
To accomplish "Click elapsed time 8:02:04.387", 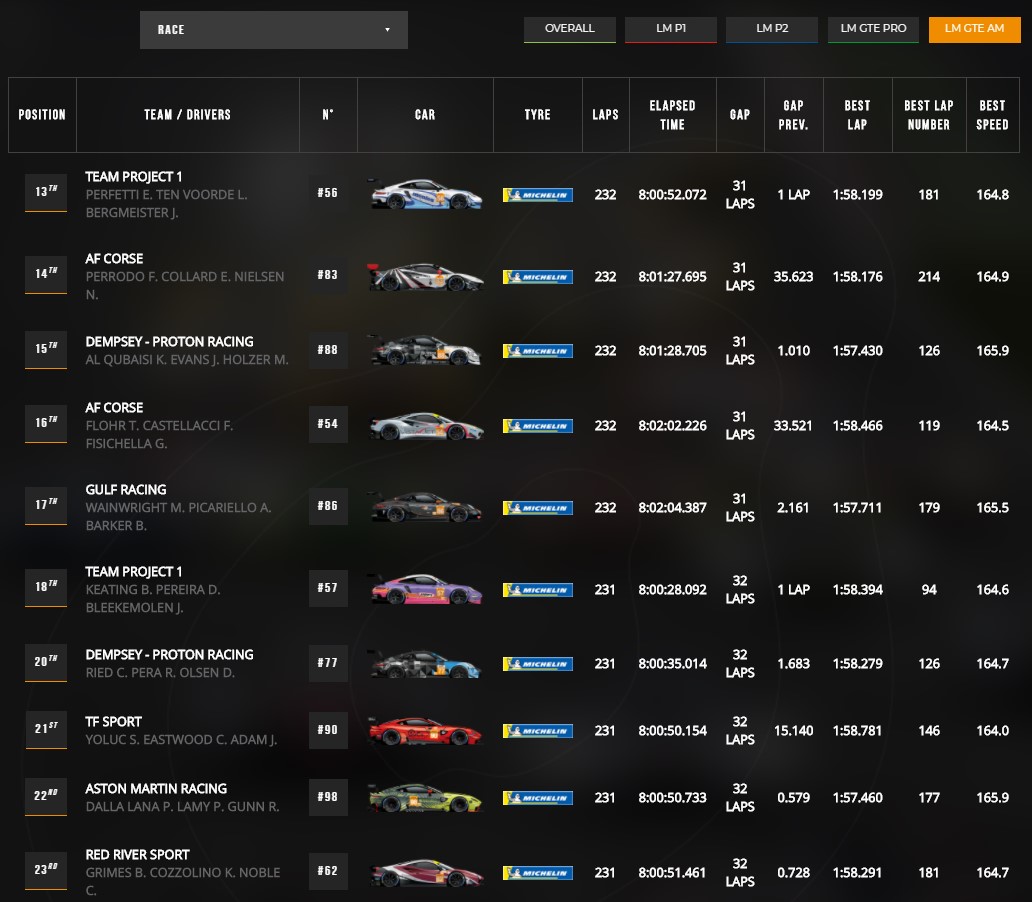I will click(x=673, y=508).
